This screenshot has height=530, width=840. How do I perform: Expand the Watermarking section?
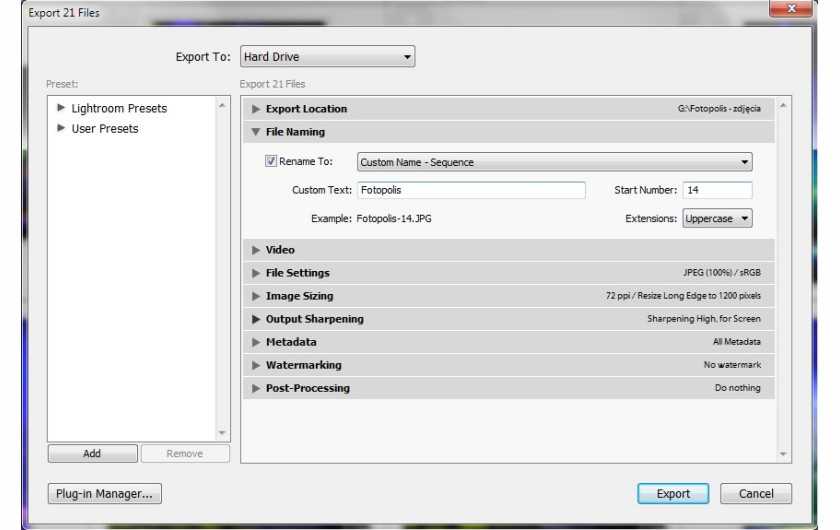coord(256,365)
